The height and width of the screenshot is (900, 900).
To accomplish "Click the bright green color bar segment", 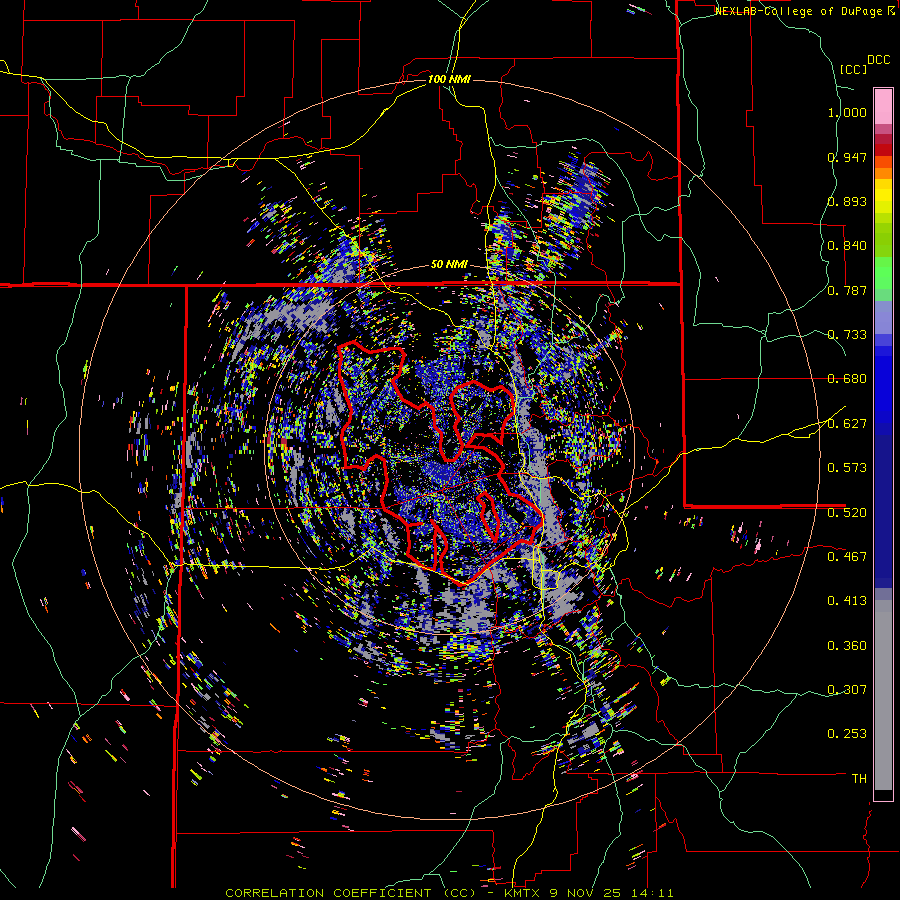I will tap(883, 273).
